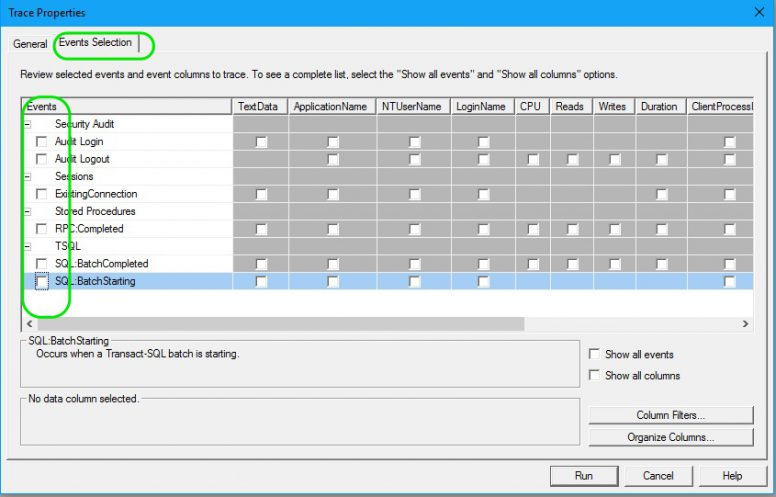Collapse the TSQL category

click(28, 247)
